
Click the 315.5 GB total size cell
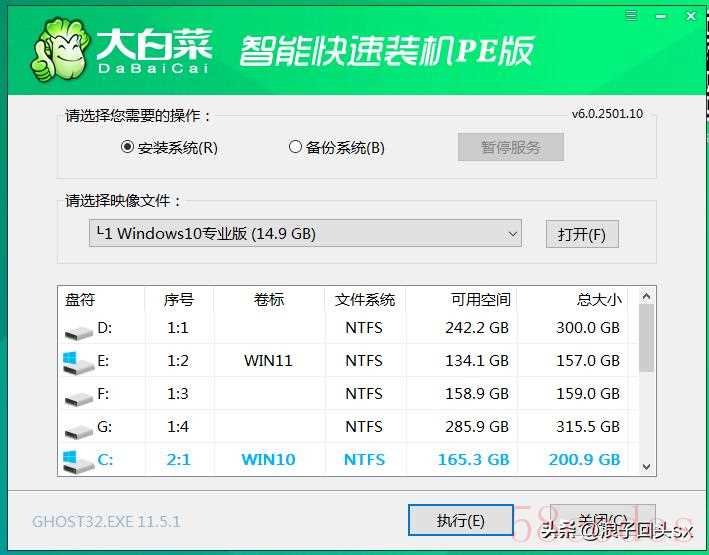(588, 427)
